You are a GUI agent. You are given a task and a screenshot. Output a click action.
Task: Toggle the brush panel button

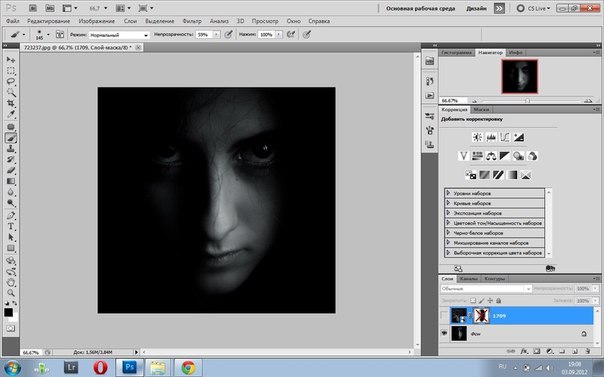tap(60, 34)
